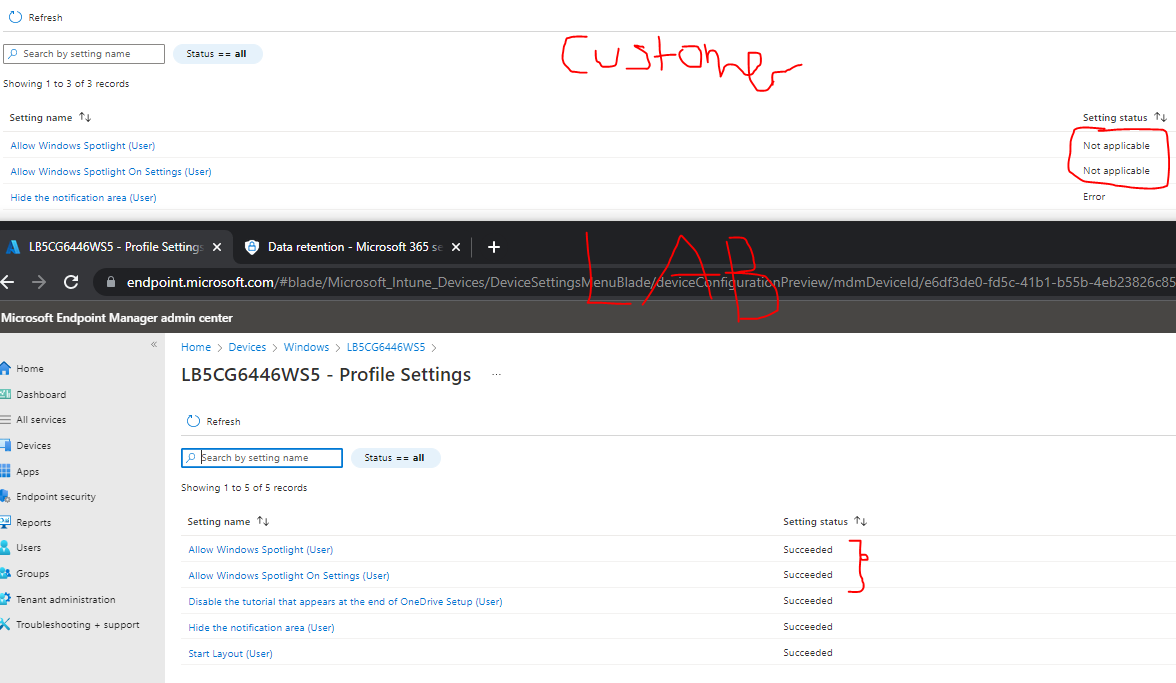Focus LAB search by setting name field
Viewport: 1176px width, 683px height.
(x=262, y=458)
